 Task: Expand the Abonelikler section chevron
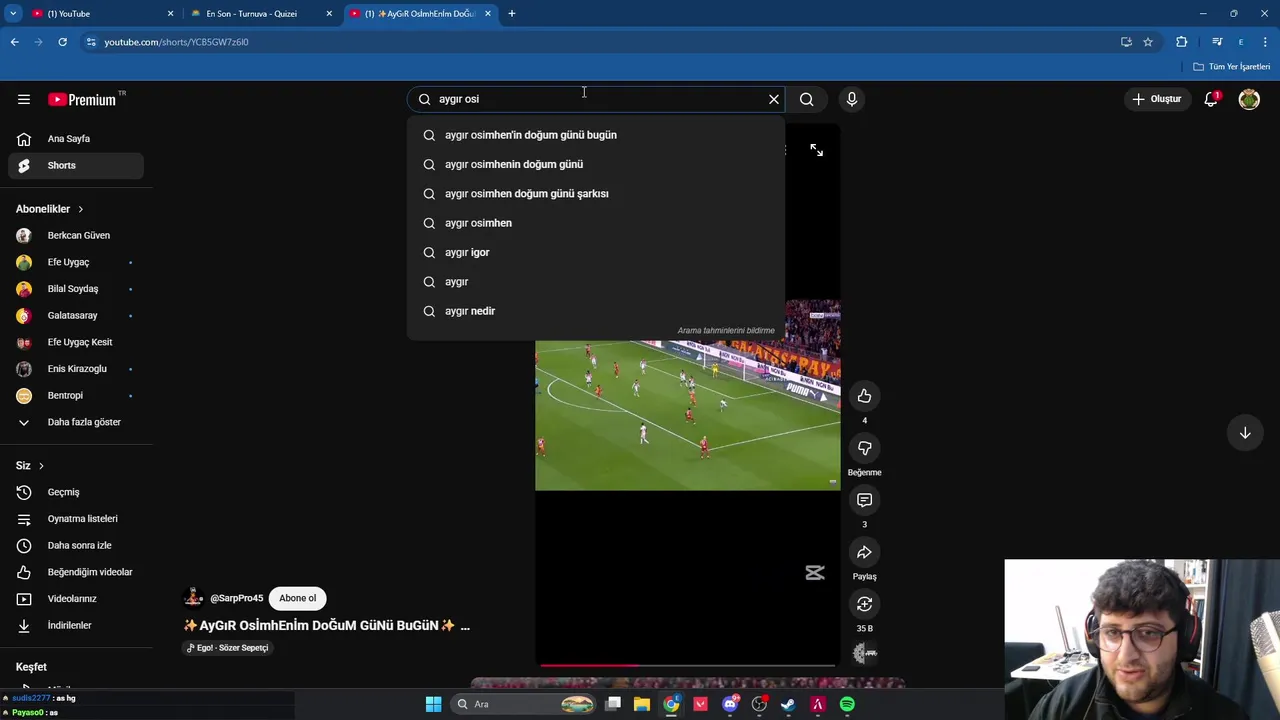tap(80, 209)
